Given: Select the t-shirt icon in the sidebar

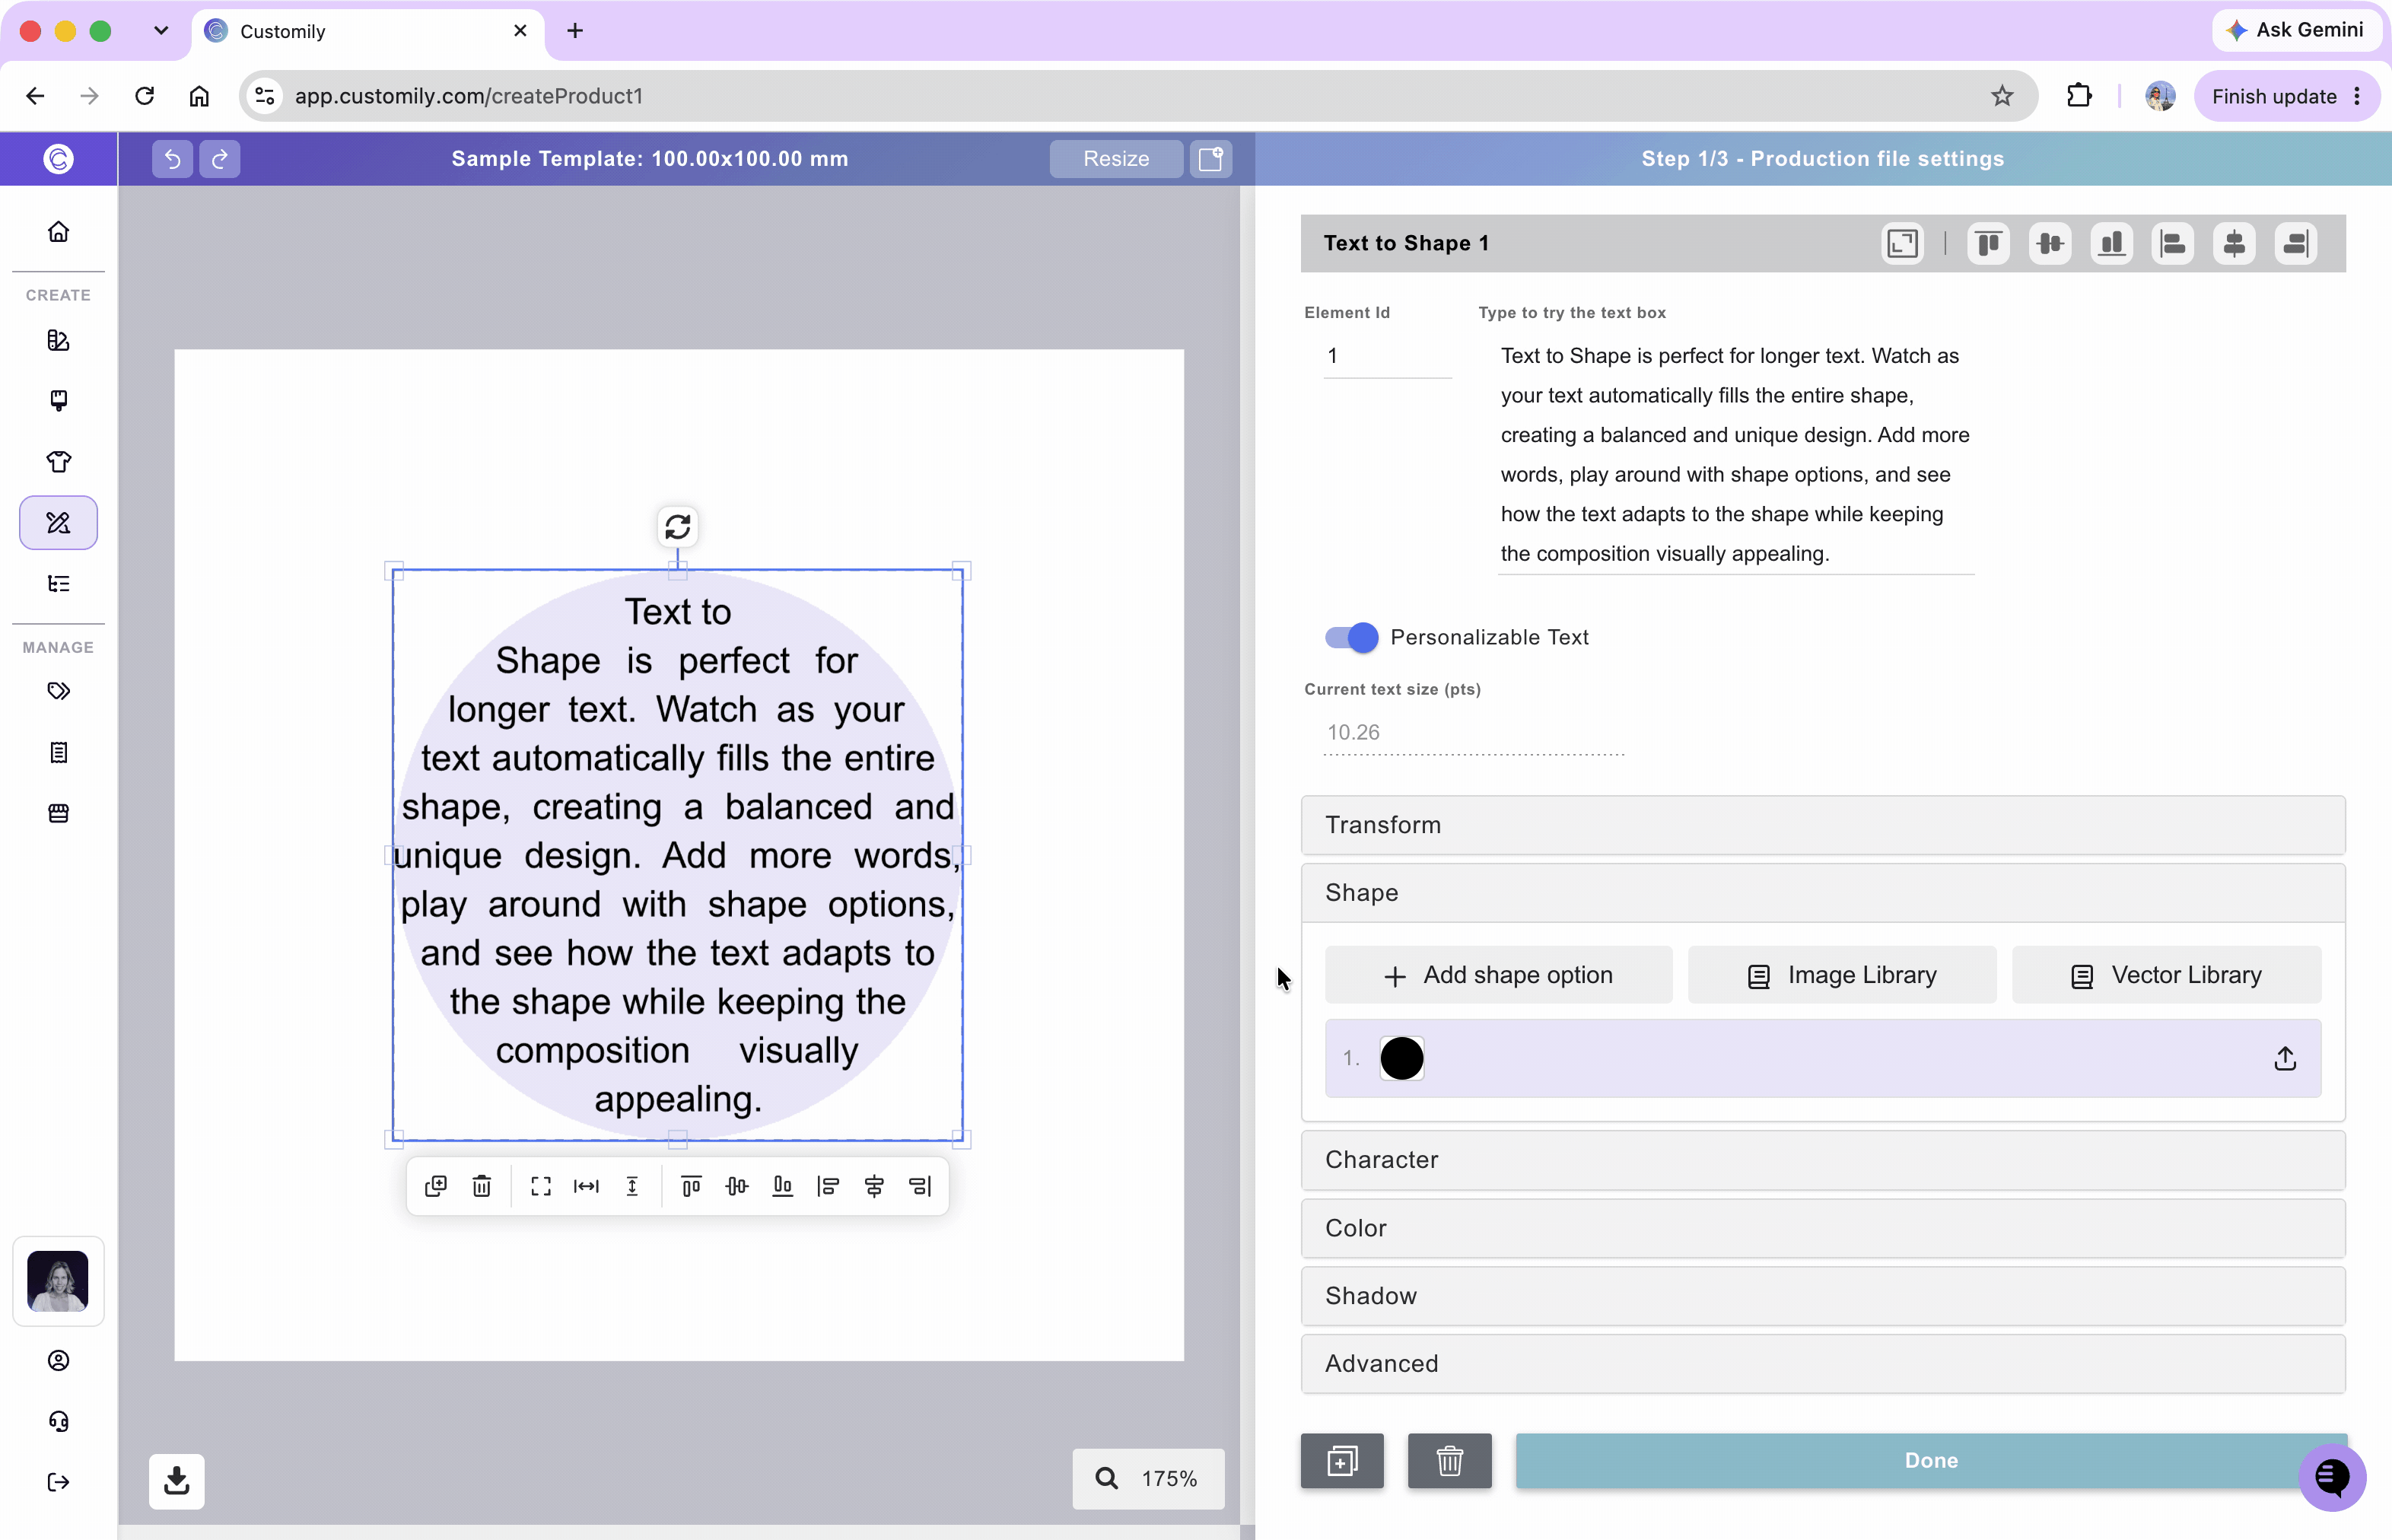Looking at the screenshot, I should tap(59, 461).
